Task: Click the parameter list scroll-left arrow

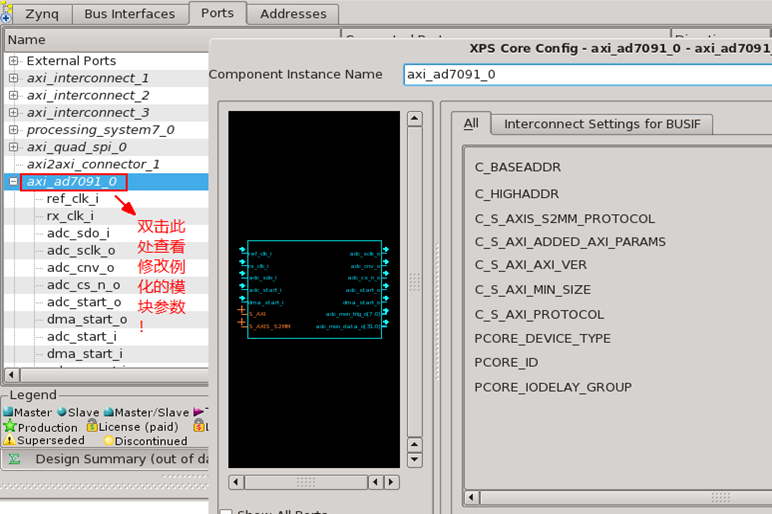Action: (x=472, y=497)
